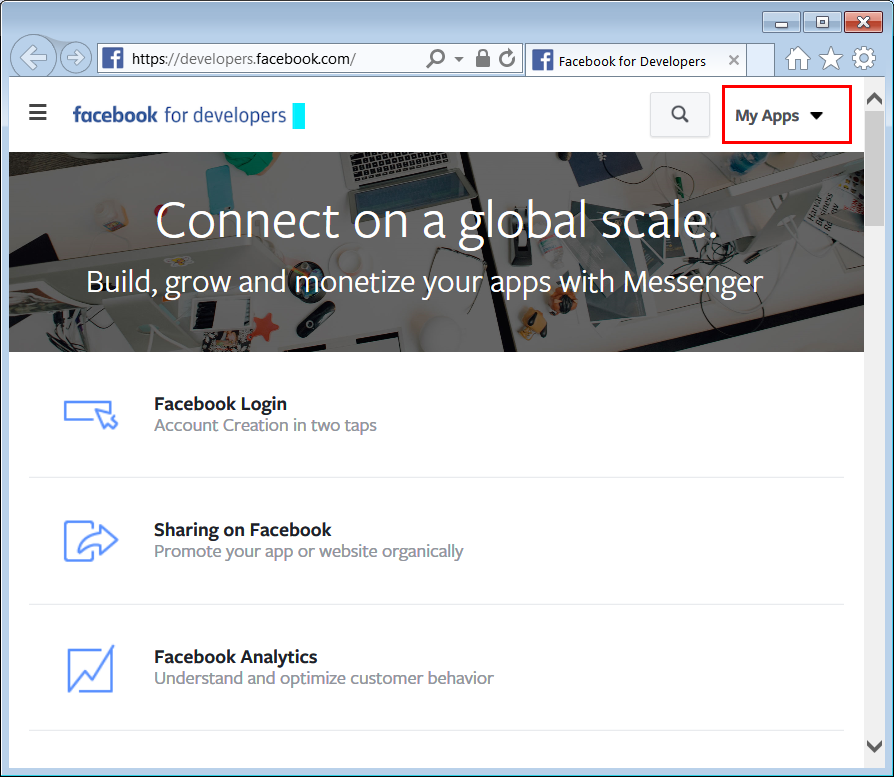Open the hamburger menu icon
This screenshot has height=777, width=894.
(38, 112)
